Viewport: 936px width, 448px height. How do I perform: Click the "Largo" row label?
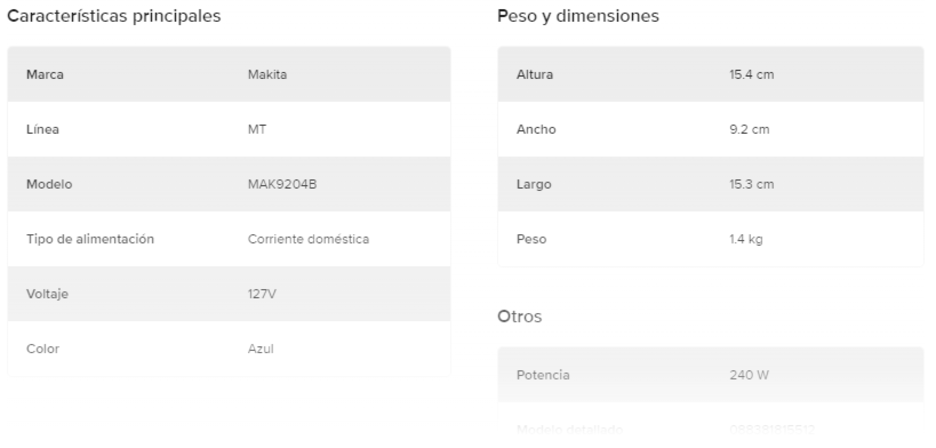(533, 185)
